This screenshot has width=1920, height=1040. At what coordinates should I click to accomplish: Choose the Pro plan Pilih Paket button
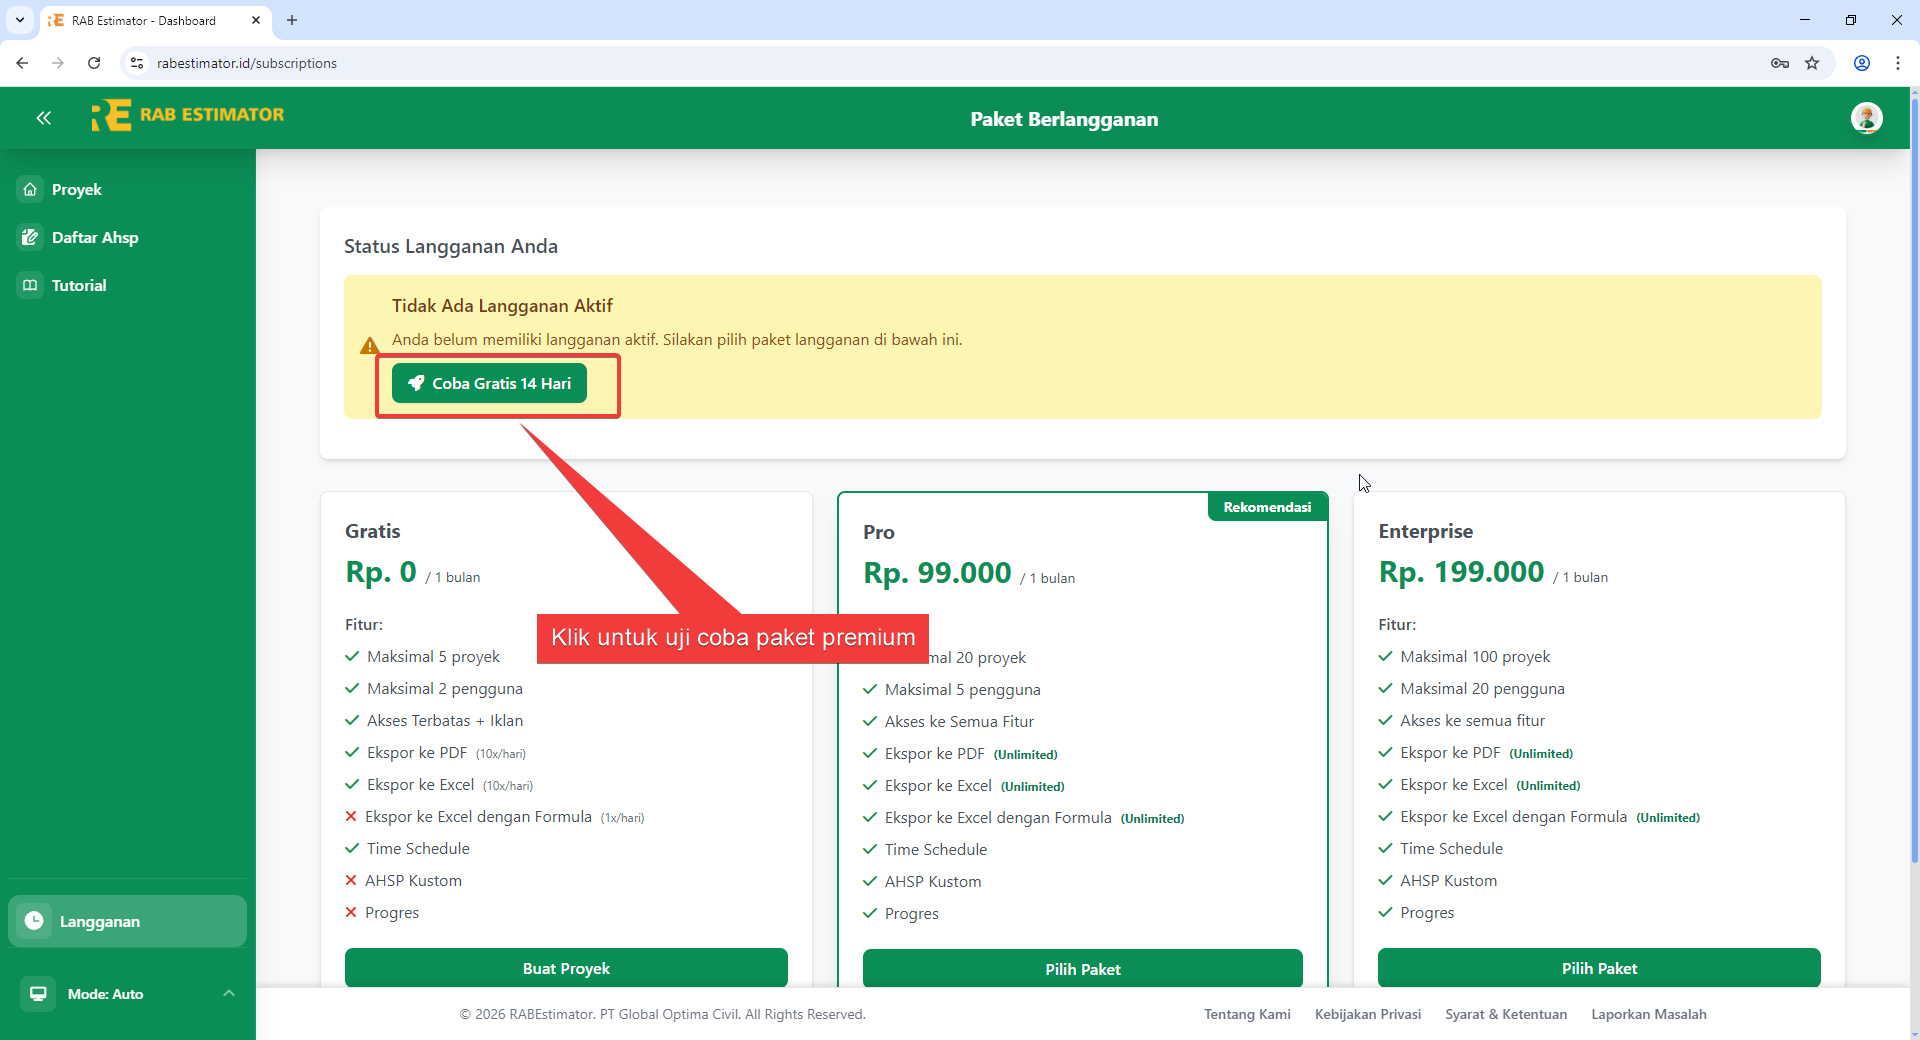tap(1082, 968)
